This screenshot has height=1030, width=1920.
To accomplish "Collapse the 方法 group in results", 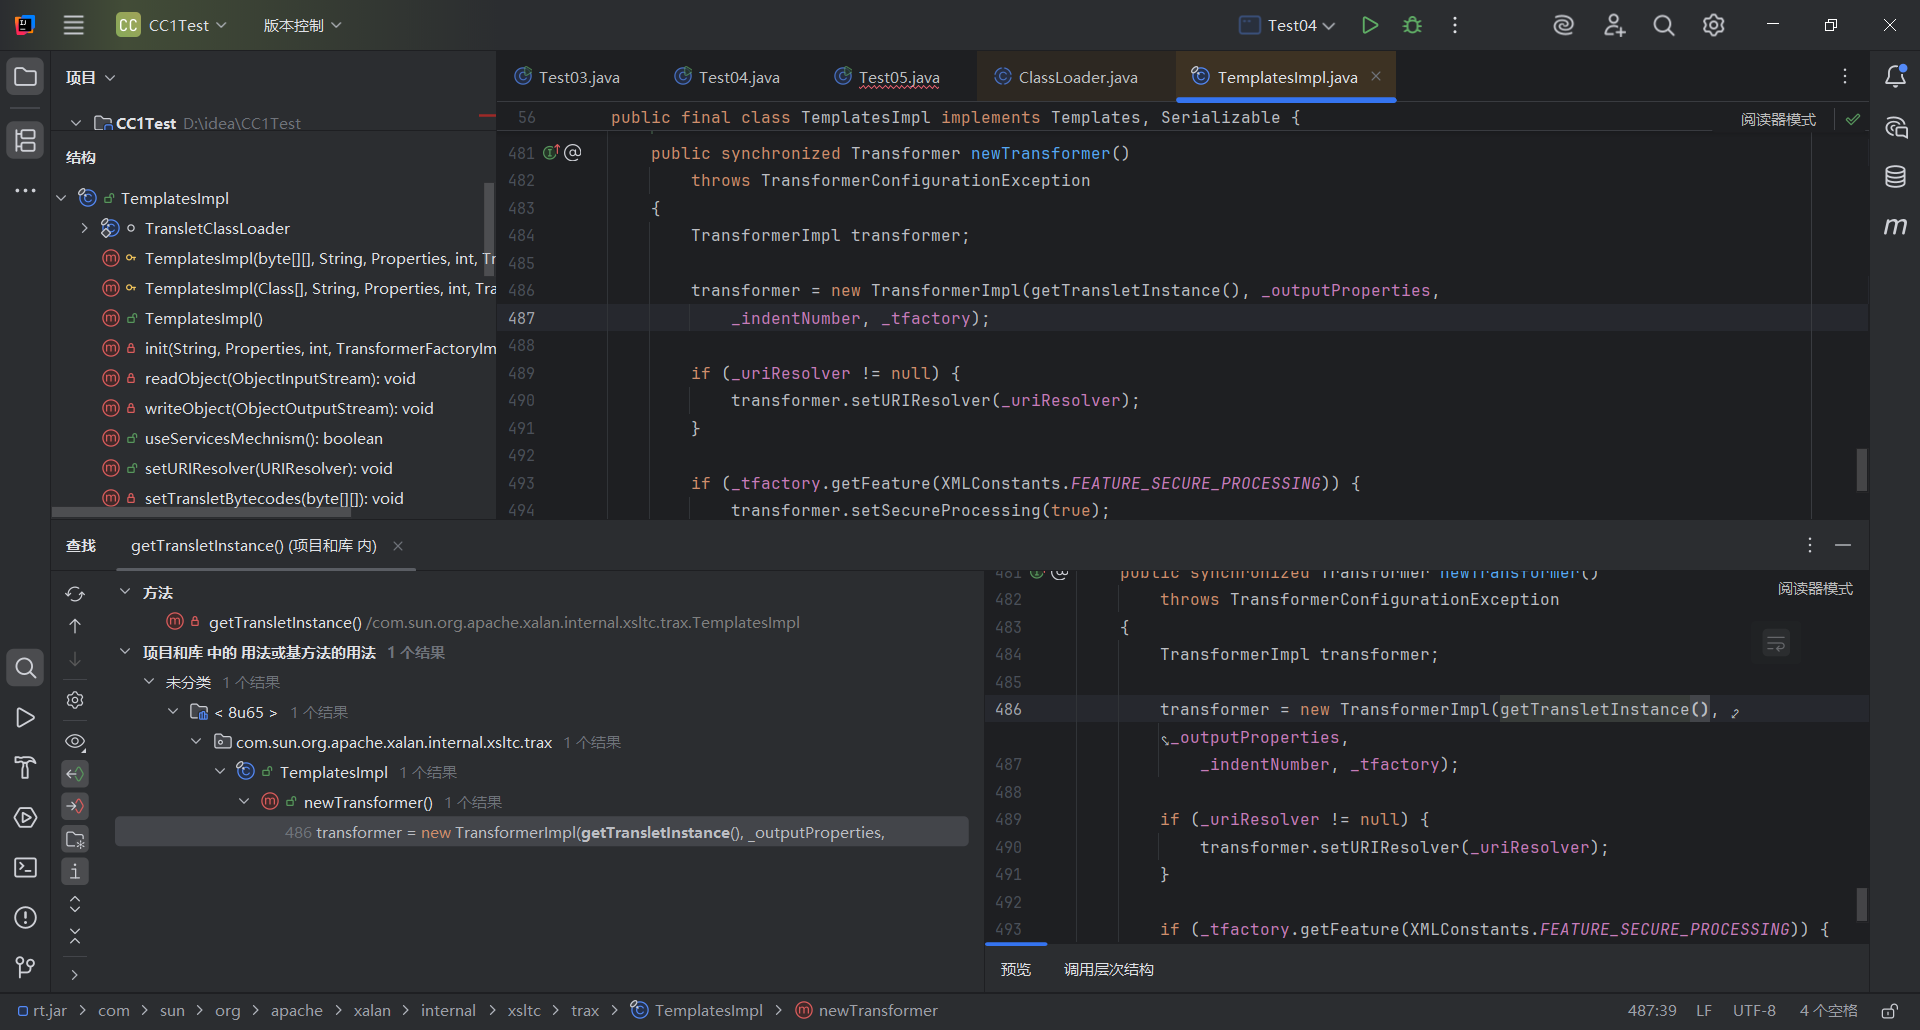I will click(x=125, y=592).
